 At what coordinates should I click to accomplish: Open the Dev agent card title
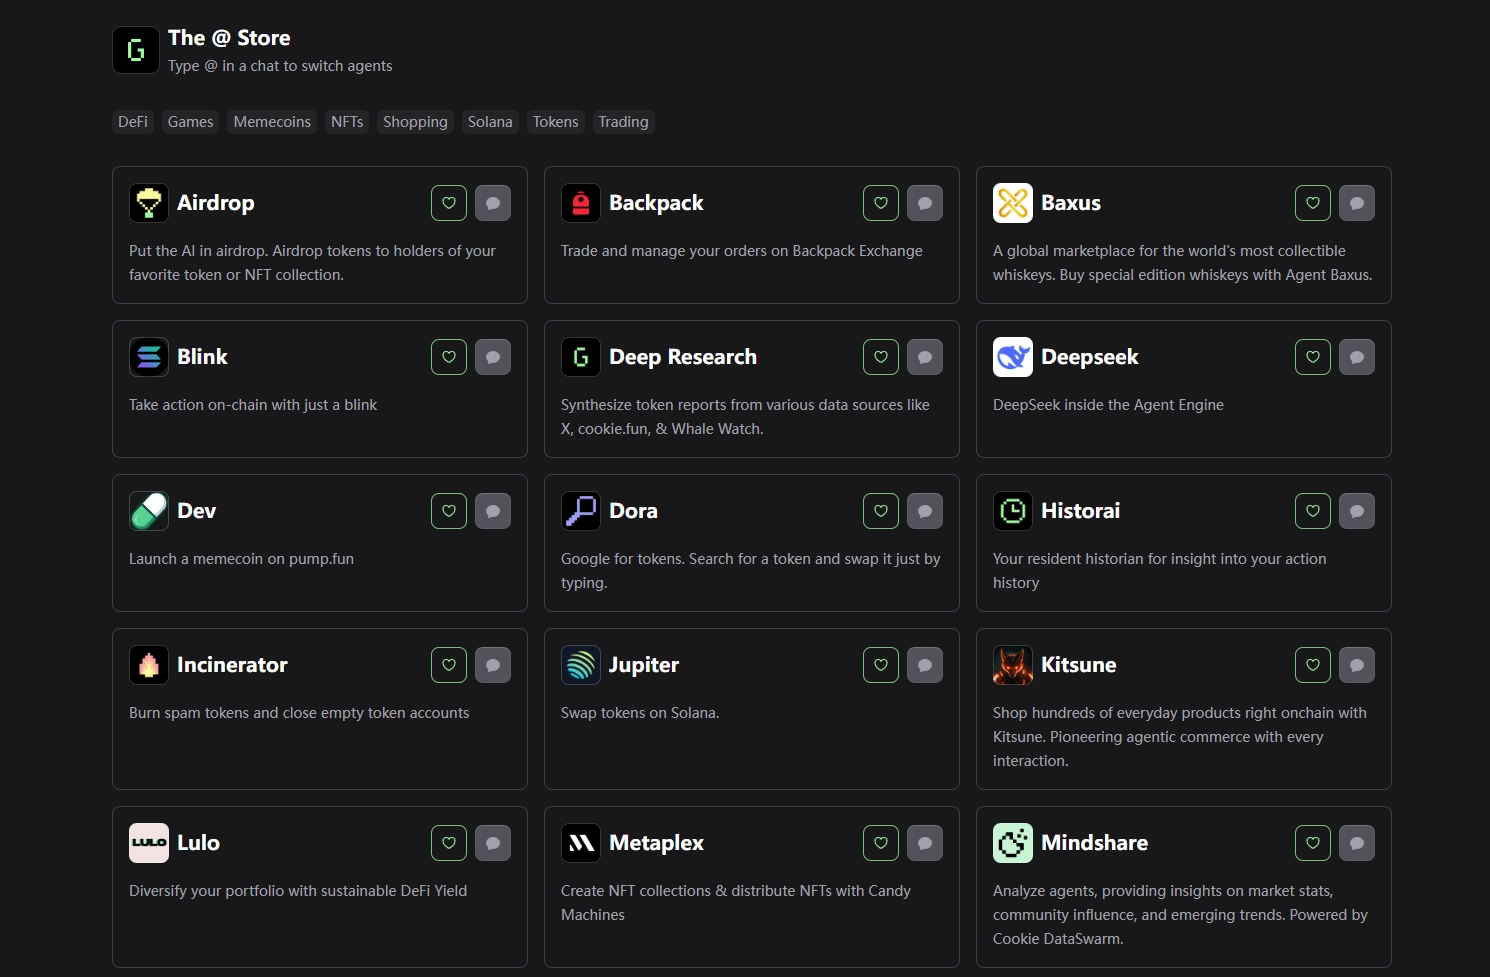196,511
